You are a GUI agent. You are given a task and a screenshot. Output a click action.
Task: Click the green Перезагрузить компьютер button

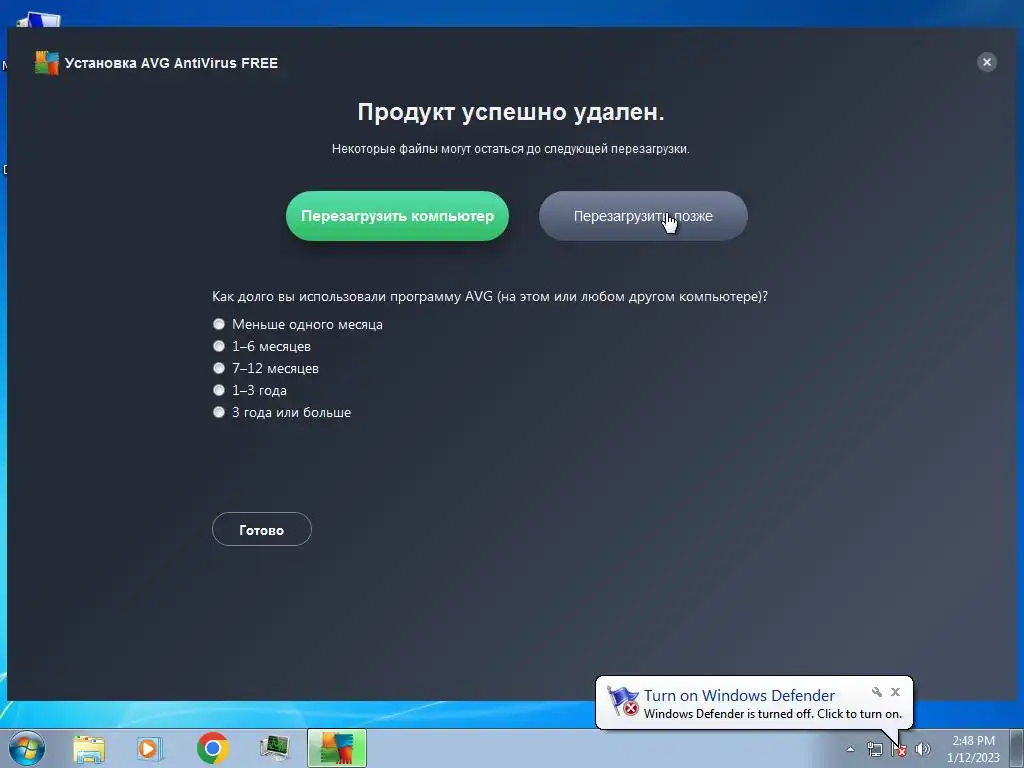397,216
